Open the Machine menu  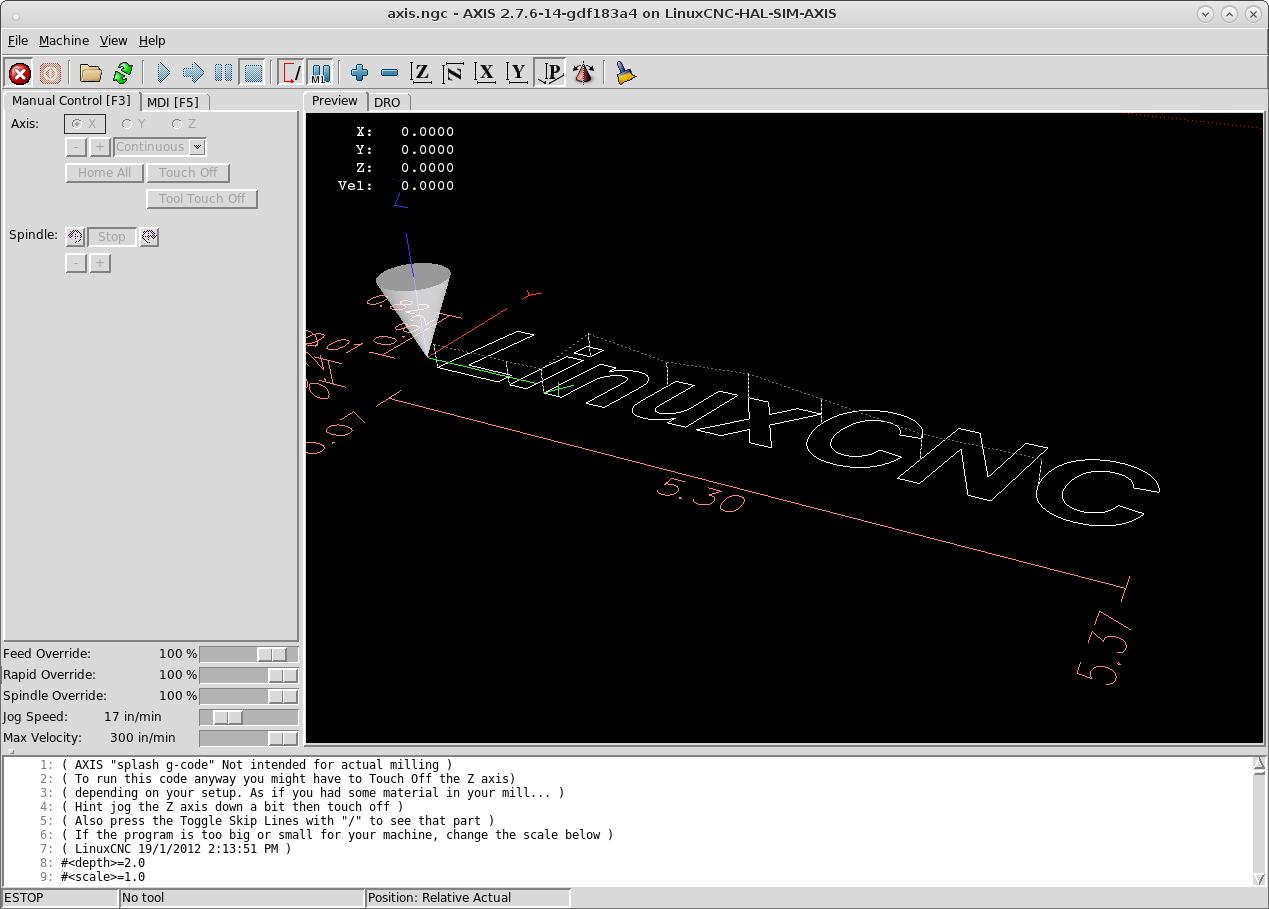click(64, 41)
